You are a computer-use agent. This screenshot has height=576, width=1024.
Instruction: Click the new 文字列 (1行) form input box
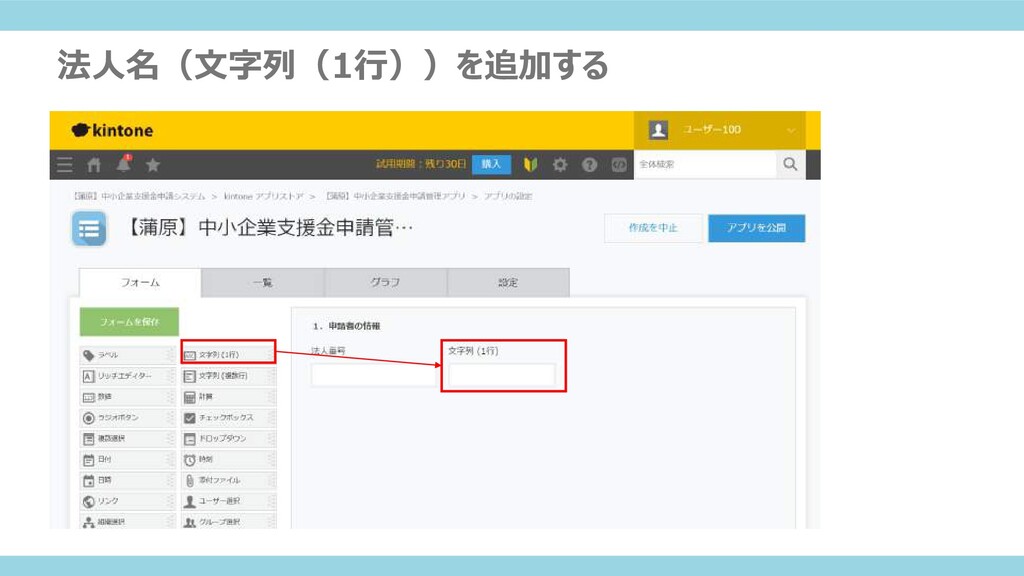(502, 376)
